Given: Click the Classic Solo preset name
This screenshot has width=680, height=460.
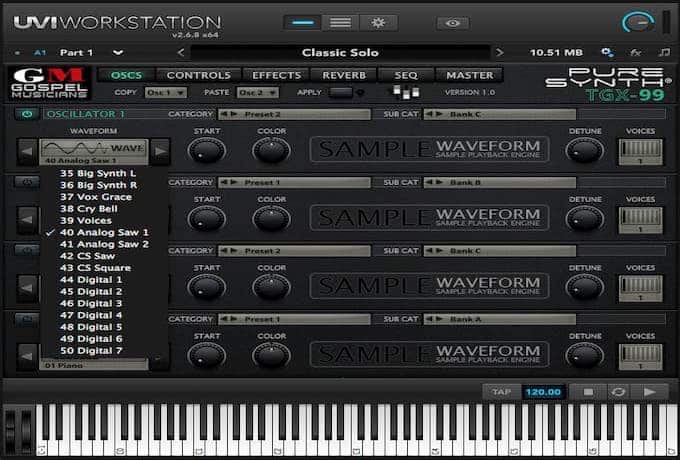Looking at the screenshot, I should tap(340, 52).
